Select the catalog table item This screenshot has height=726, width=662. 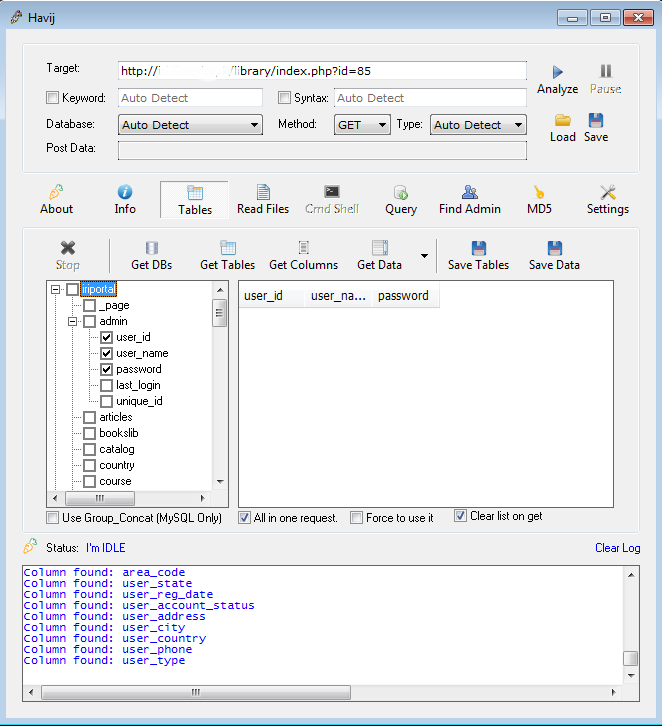point(117,449)
